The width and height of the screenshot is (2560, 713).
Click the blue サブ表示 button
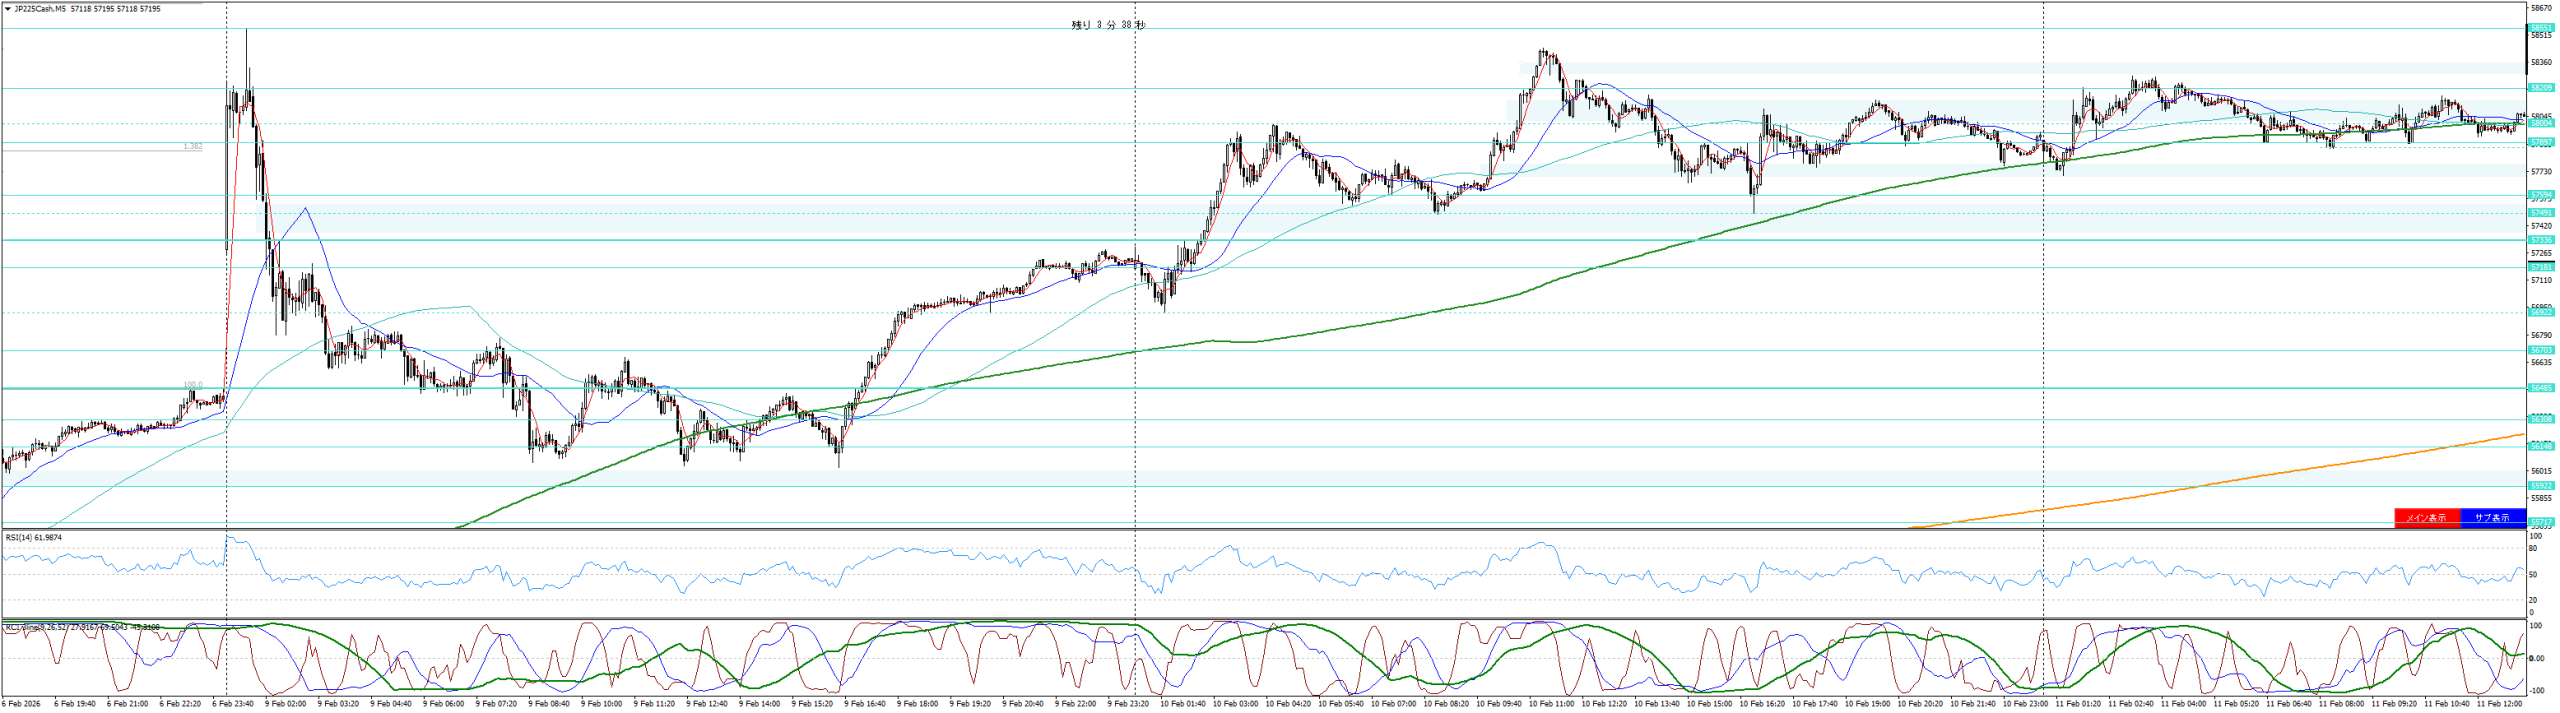2492,517
